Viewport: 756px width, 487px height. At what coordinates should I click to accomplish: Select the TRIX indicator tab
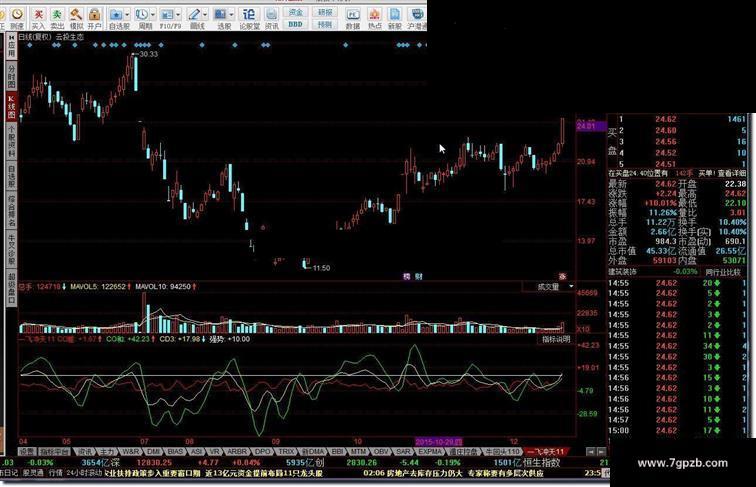[x=286, y=452]
